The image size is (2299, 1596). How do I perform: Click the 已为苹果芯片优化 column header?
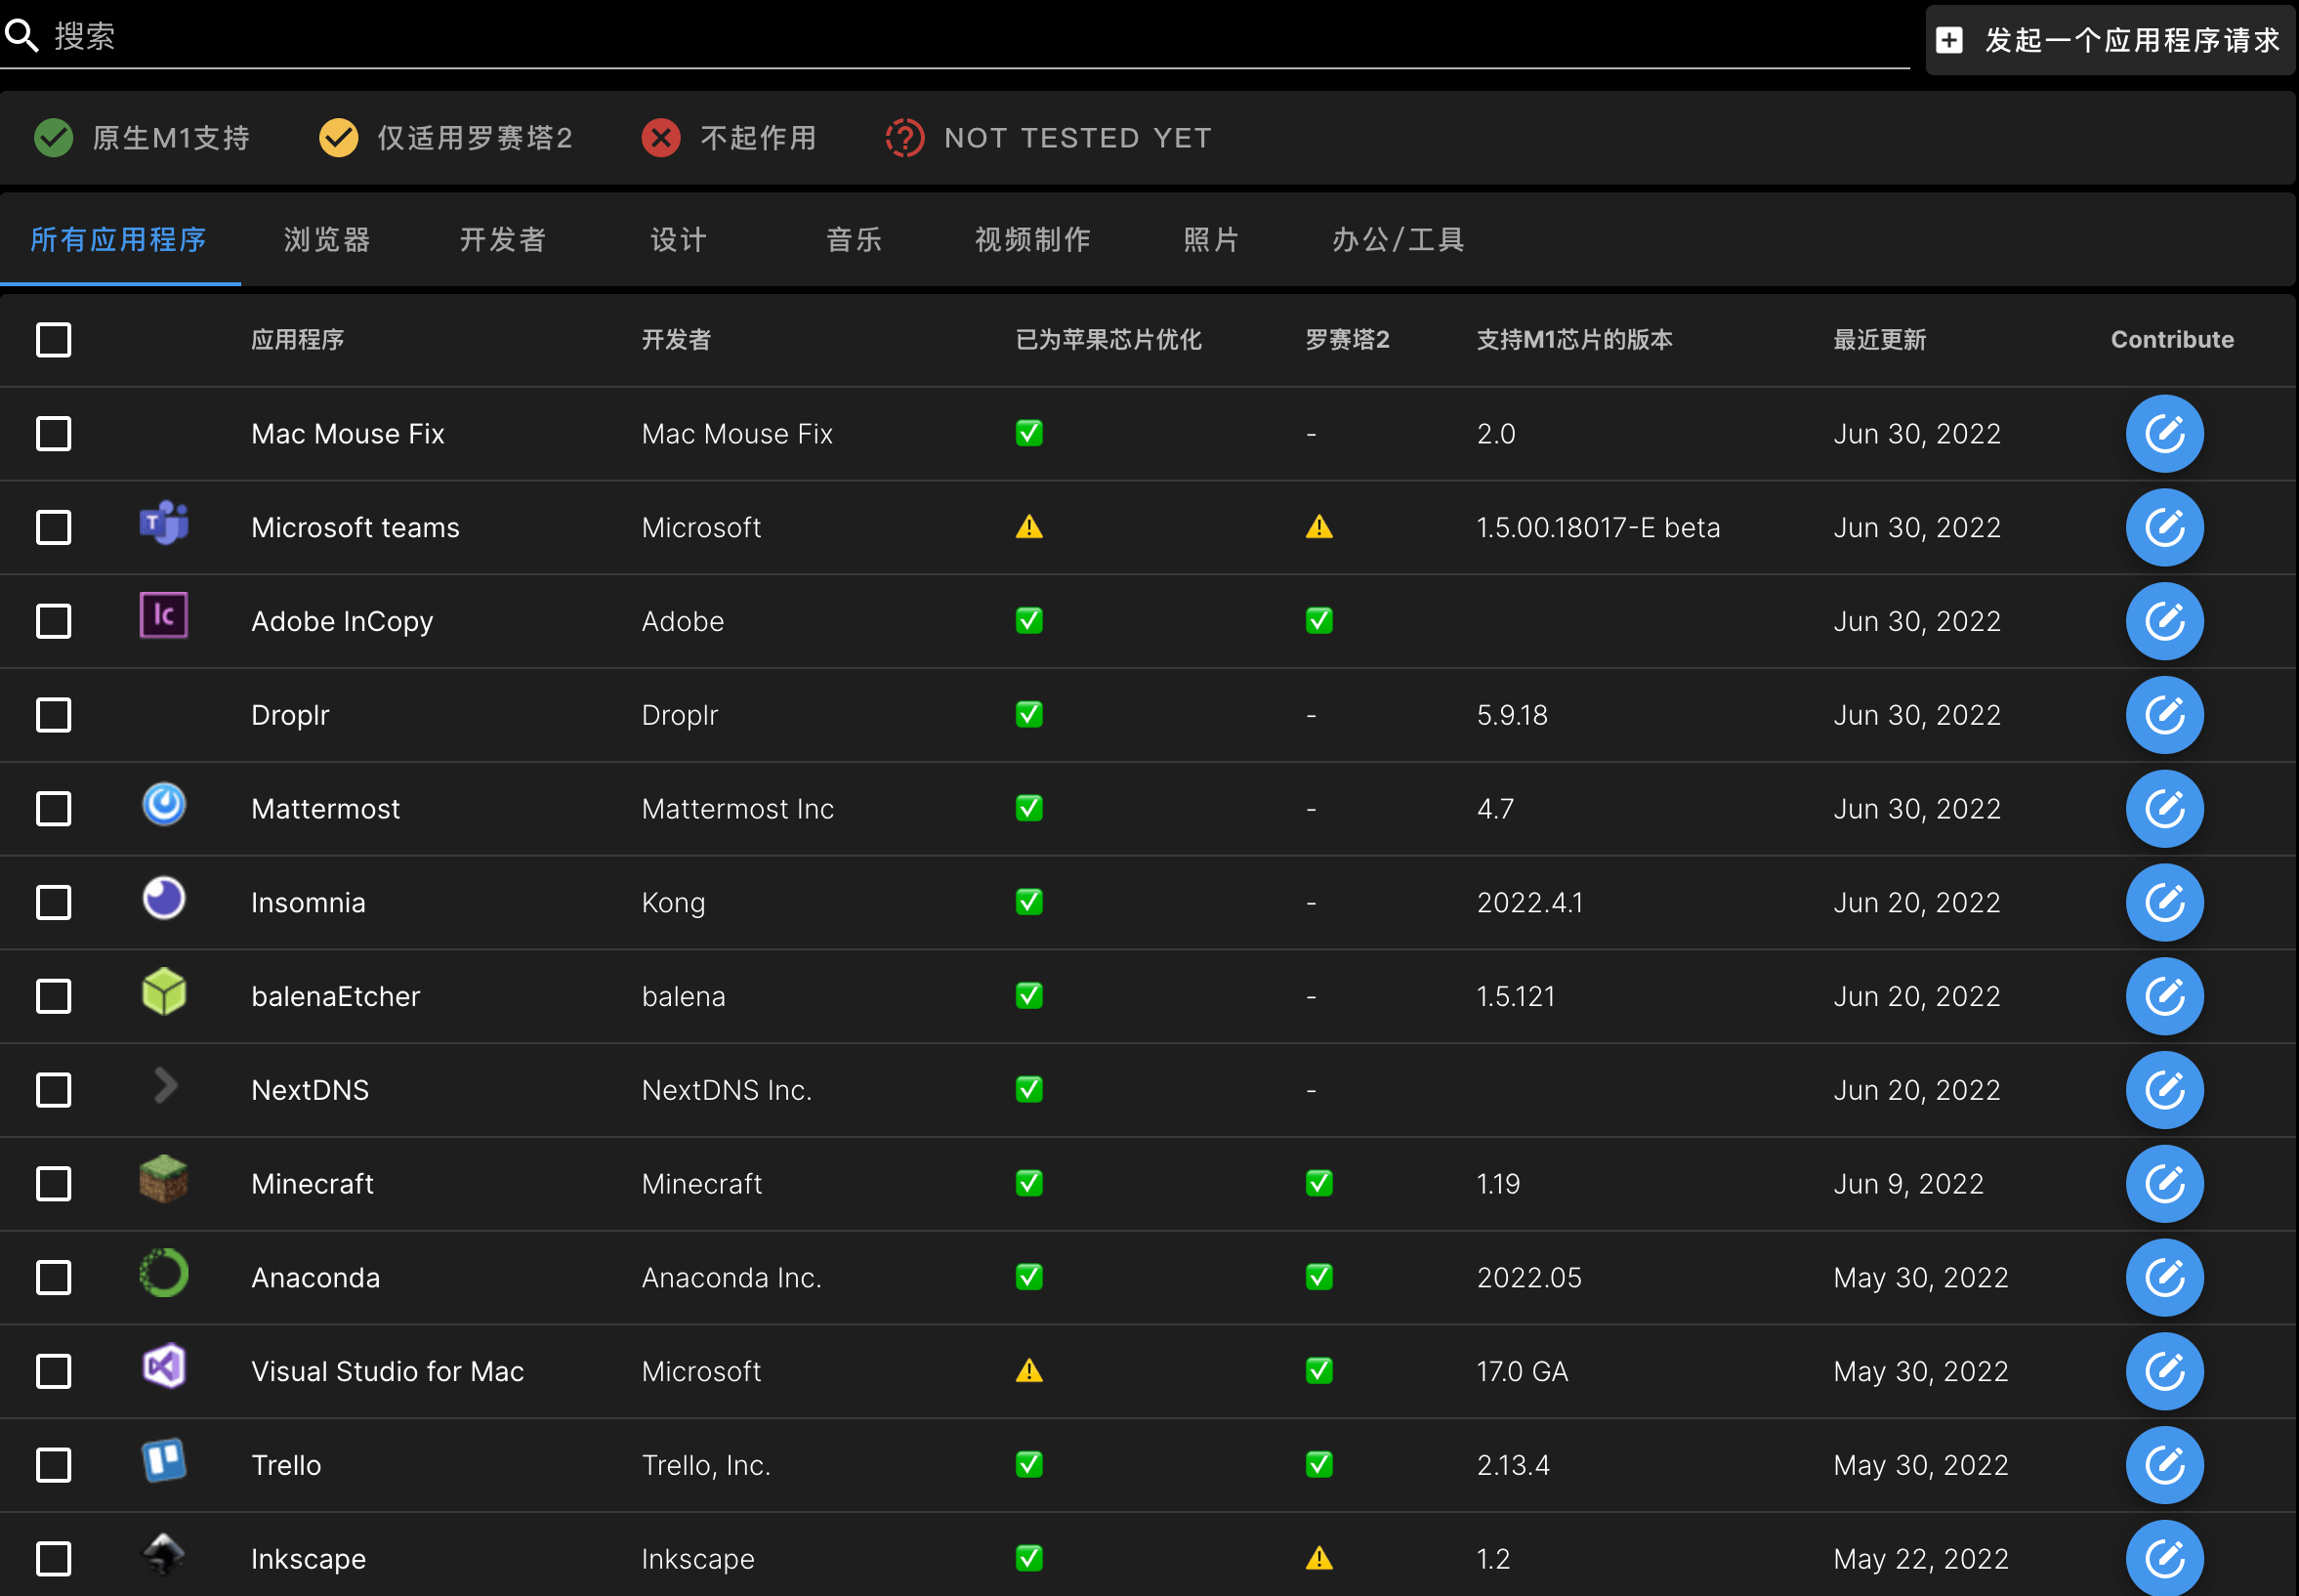(1108, 340)
